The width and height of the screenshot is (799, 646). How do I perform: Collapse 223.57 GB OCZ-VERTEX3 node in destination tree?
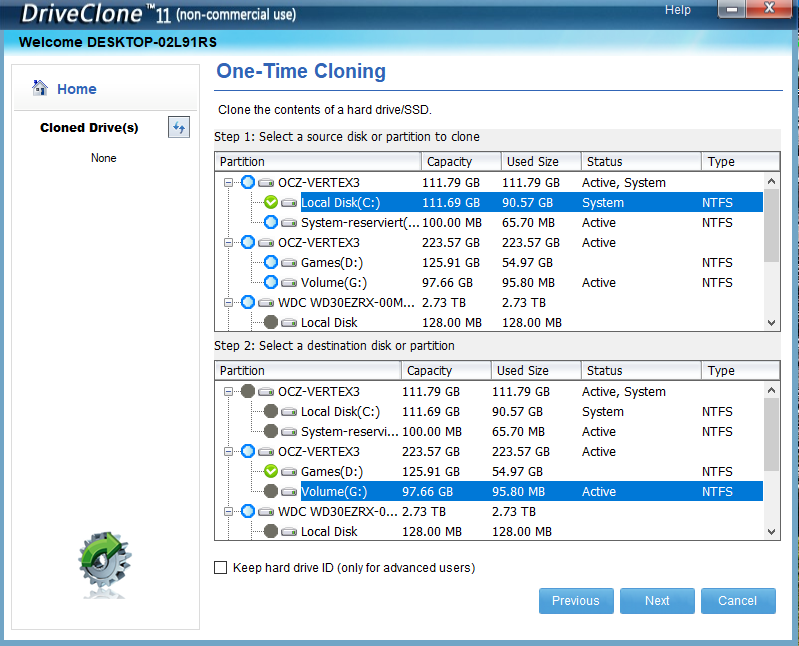click(228, 451)
